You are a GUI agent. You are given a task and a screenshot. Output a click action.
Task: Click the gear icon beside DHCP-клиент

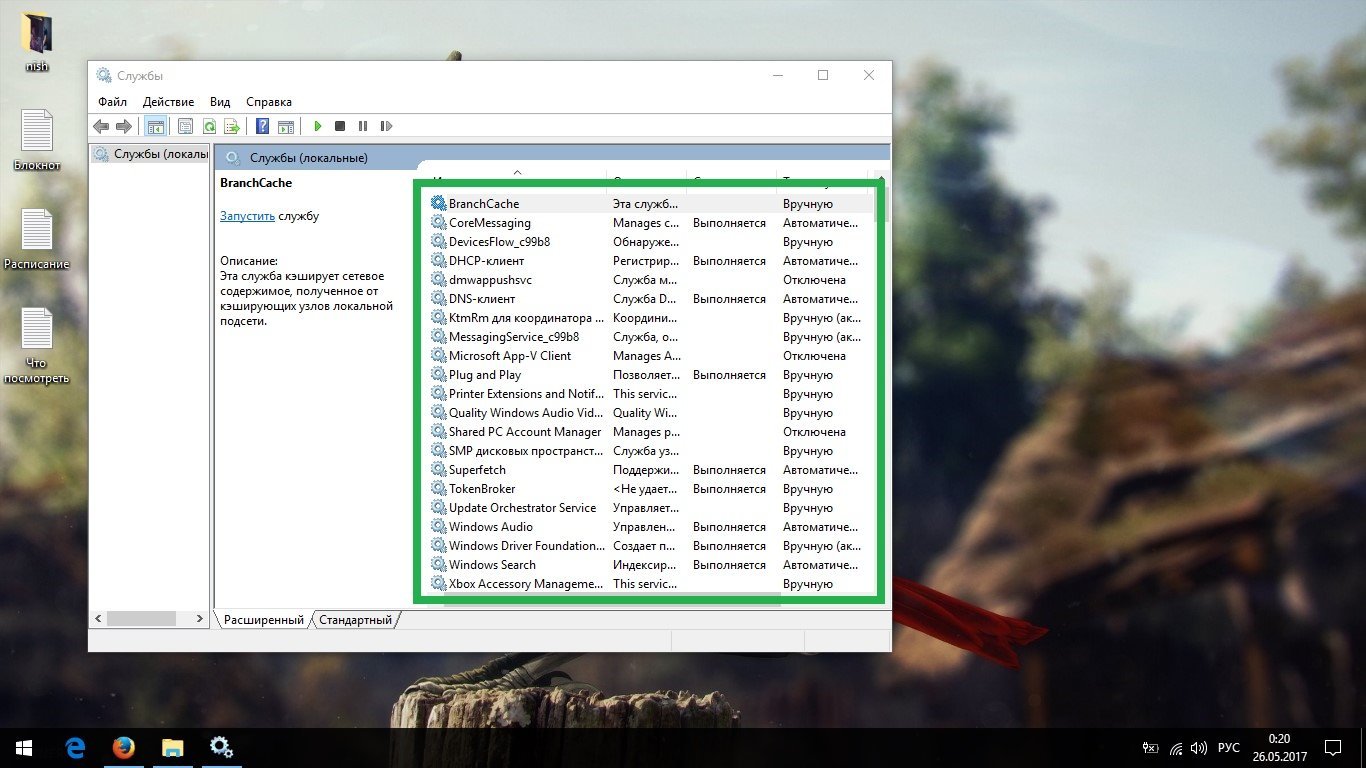438,260
